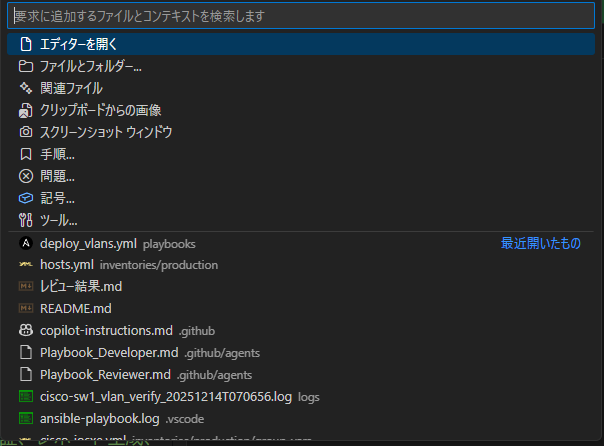Click the error circle icon for 問題
Image resolution: width=604 pixels, height=446 pixels.
[x=26, y=177]
